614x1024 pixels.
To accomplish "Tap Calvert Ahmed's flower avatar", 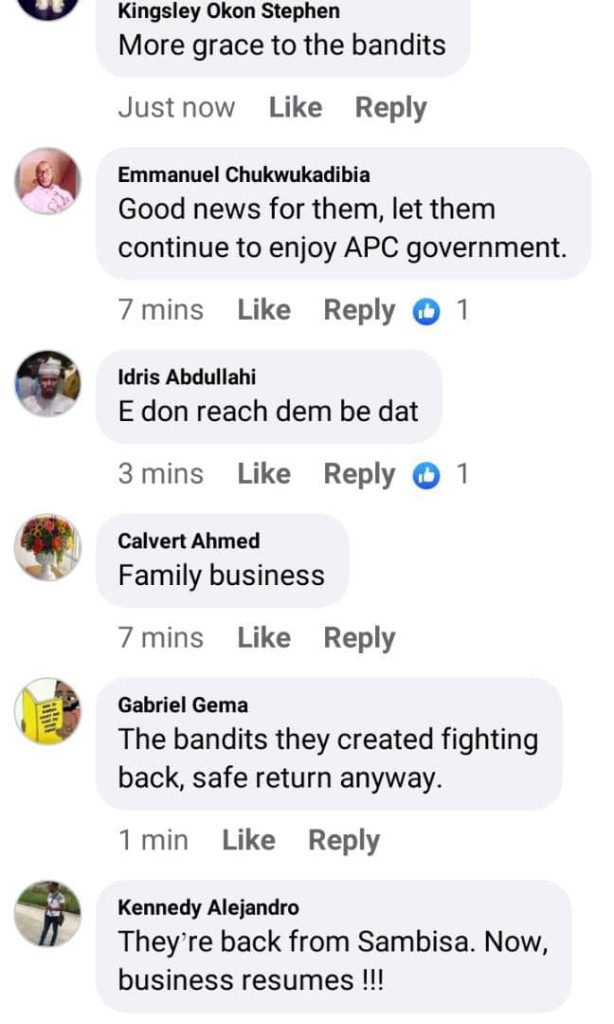I will [48, 547].
